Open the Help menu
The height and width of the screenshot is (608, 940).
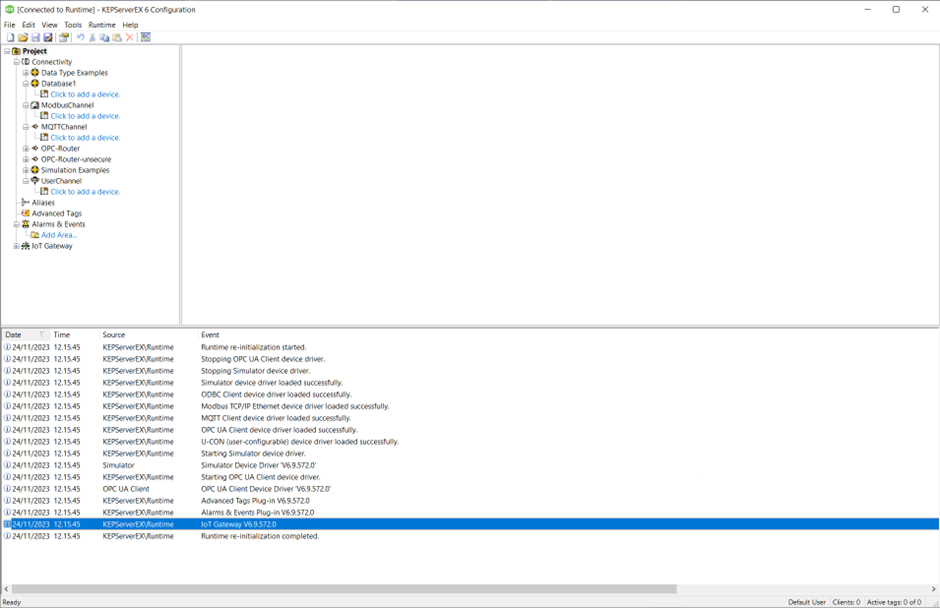tap(130, 25)
